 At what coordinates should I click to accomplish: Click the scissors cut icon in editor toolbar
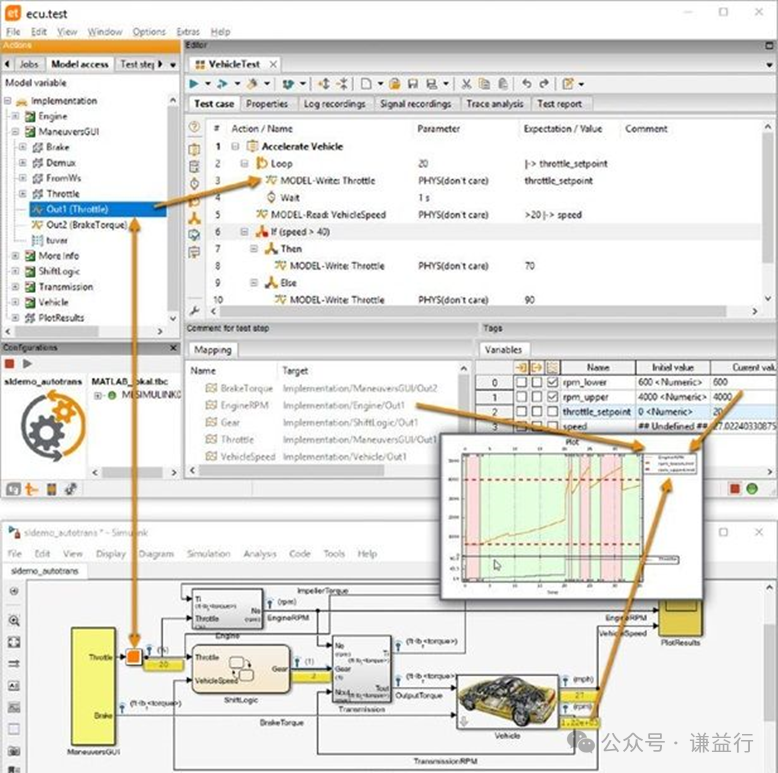466,84
